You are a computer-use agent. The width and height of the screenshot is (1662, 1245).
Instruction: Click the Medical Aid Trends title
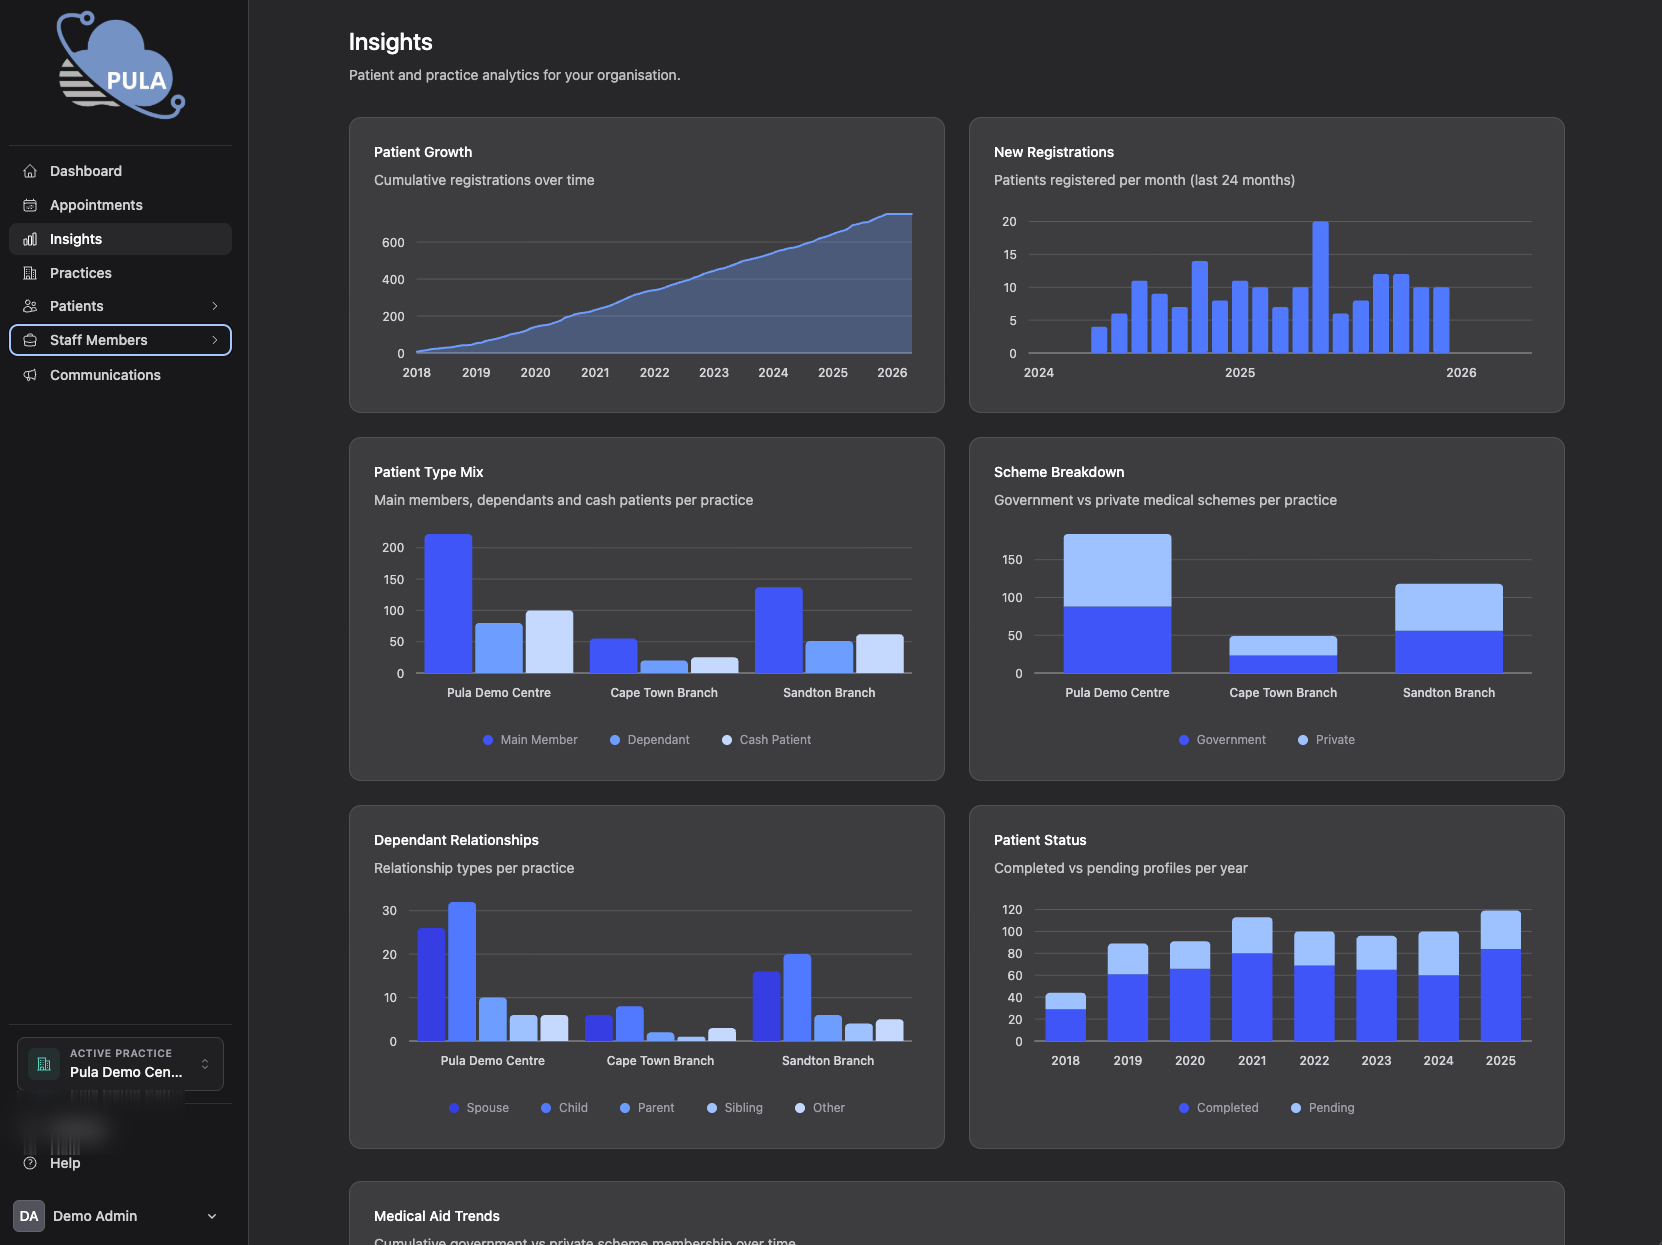point(437,1216)
